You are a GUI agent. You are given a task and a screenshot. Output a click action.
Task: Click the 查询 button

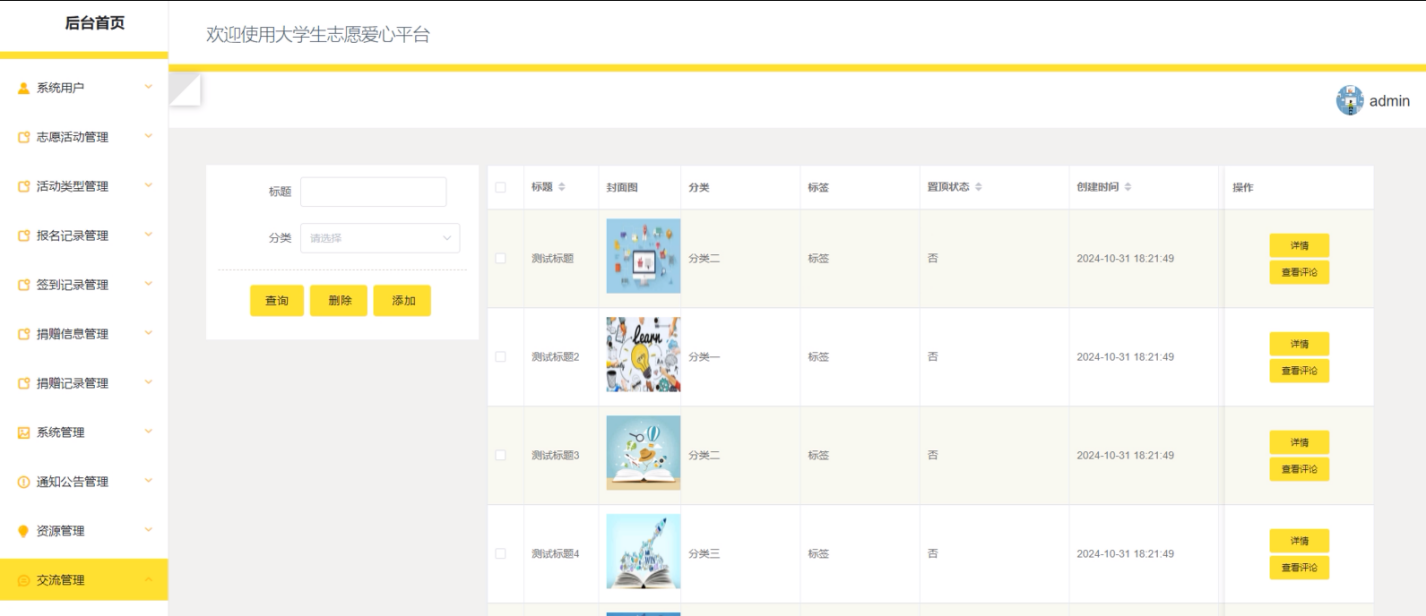[277, 301]
